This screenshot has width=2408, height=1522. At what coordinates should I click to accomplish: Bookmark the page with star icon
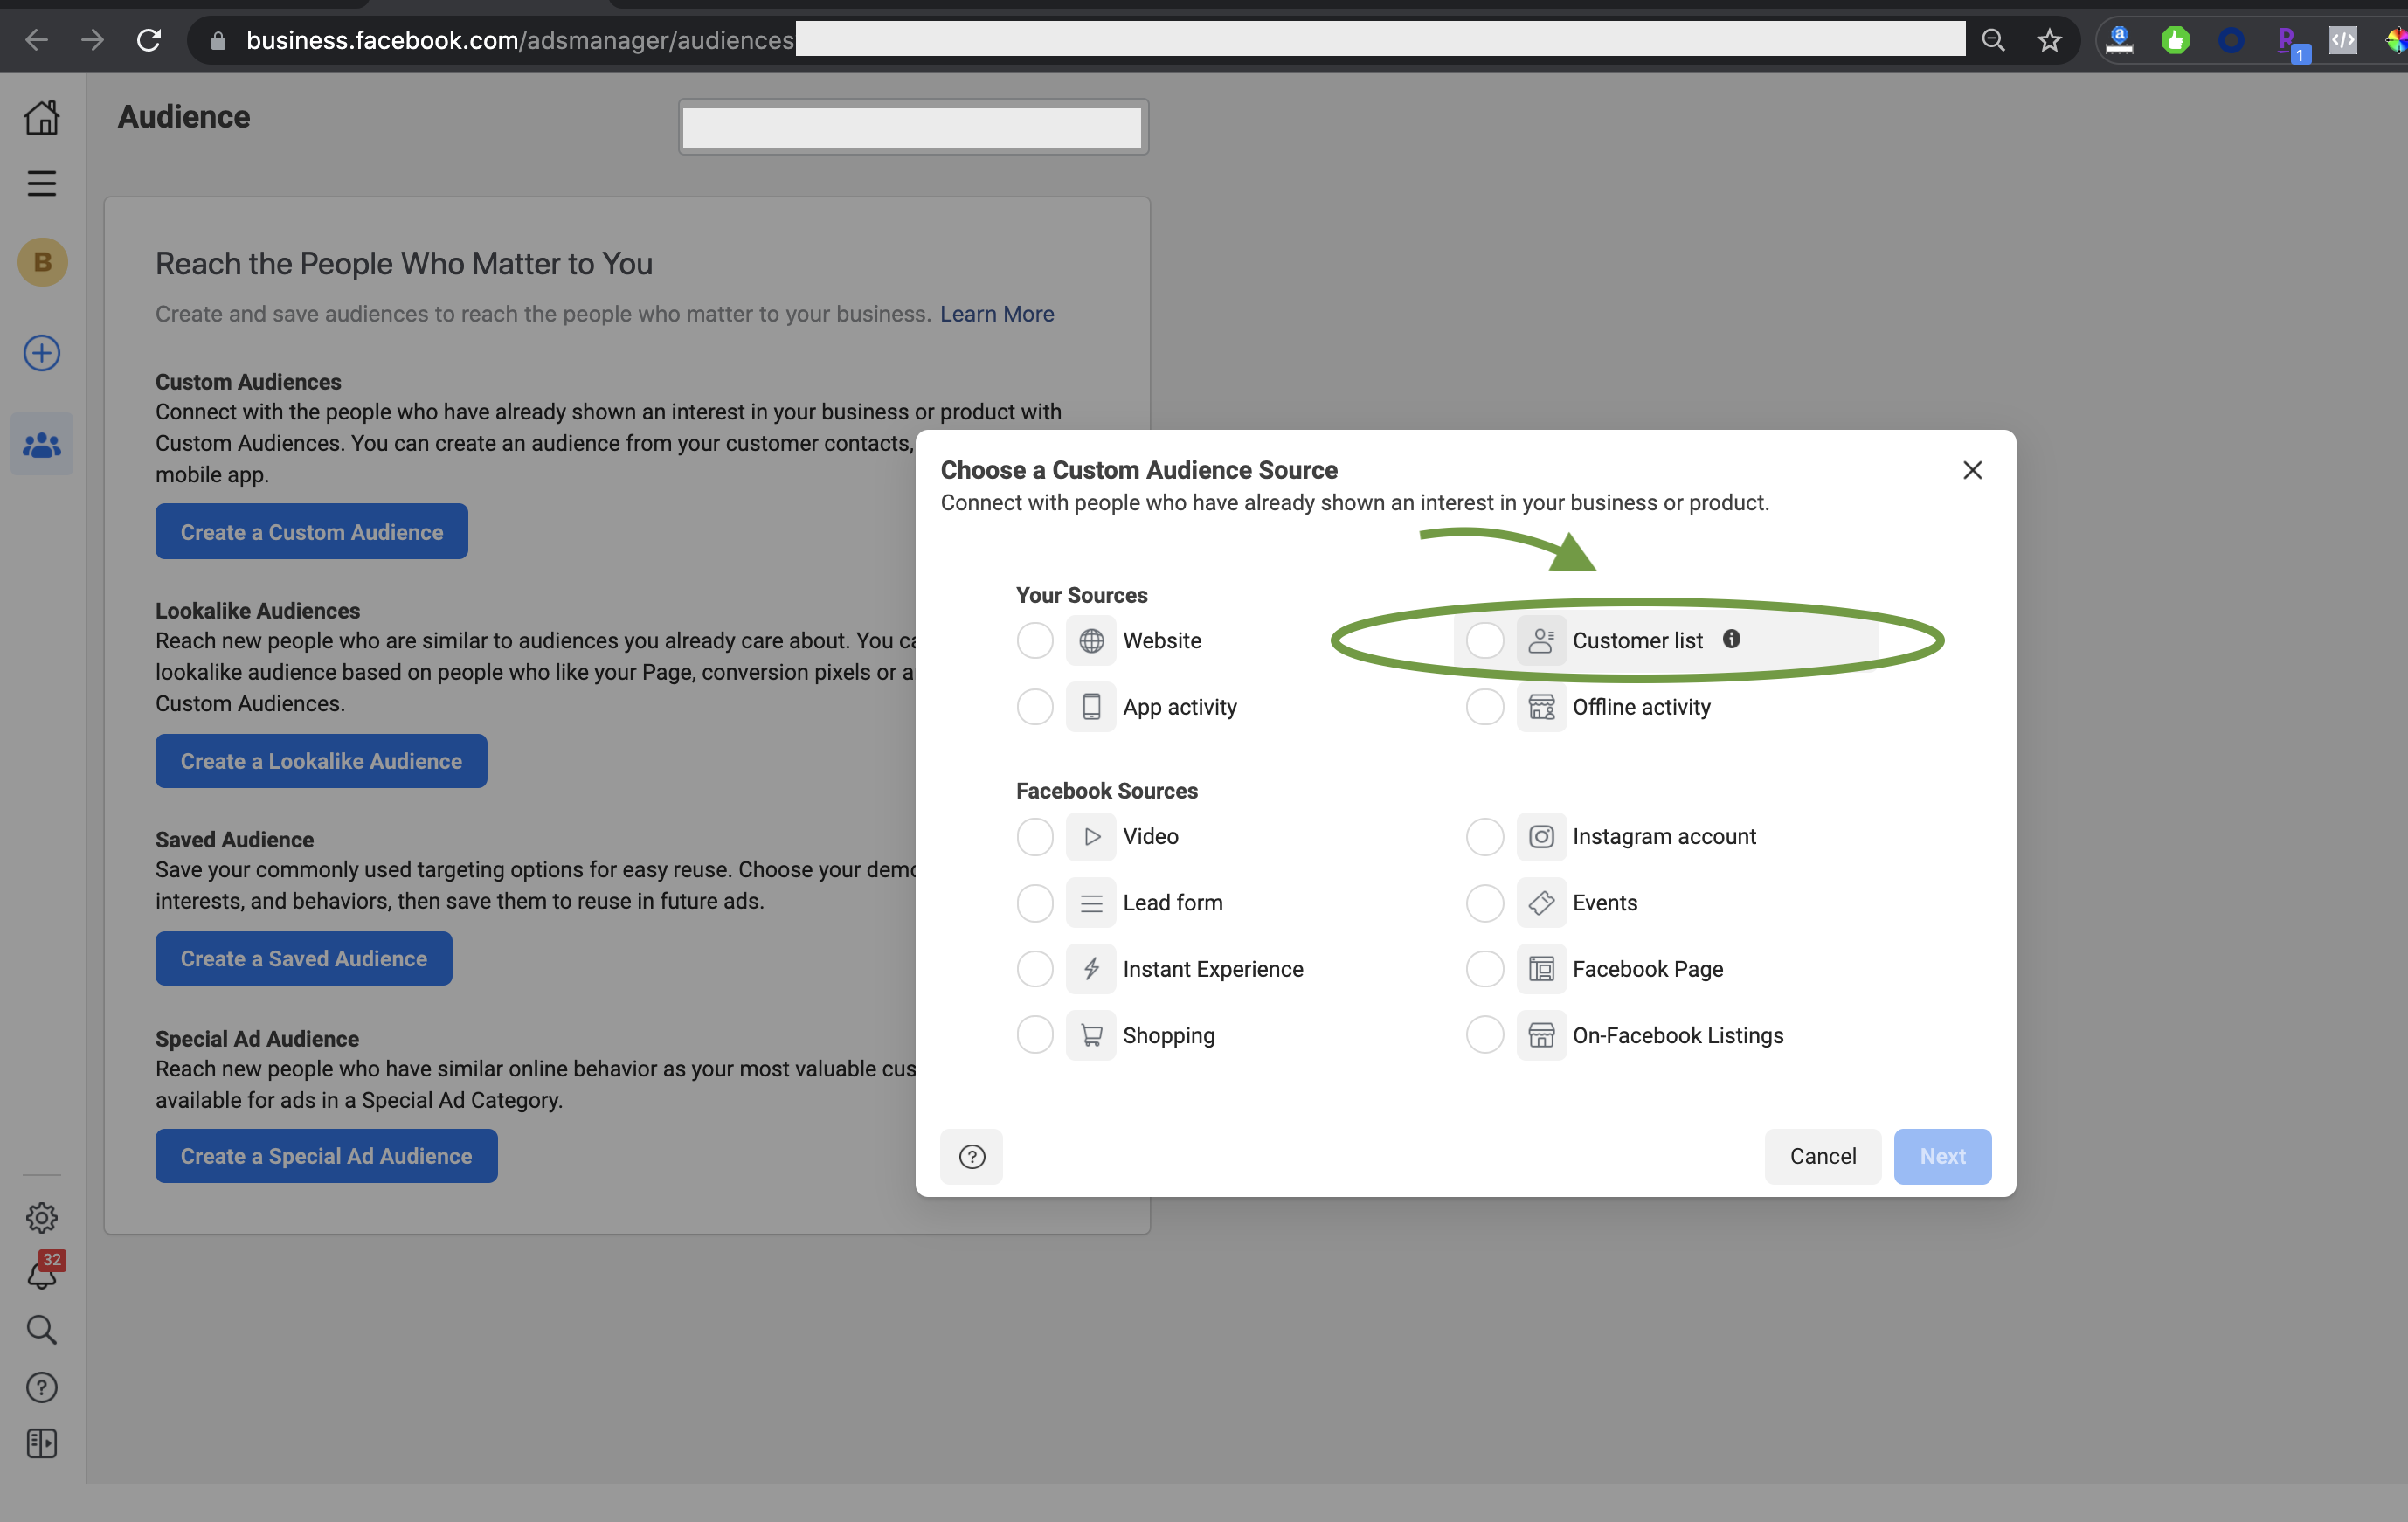[x=2049, y=40]
